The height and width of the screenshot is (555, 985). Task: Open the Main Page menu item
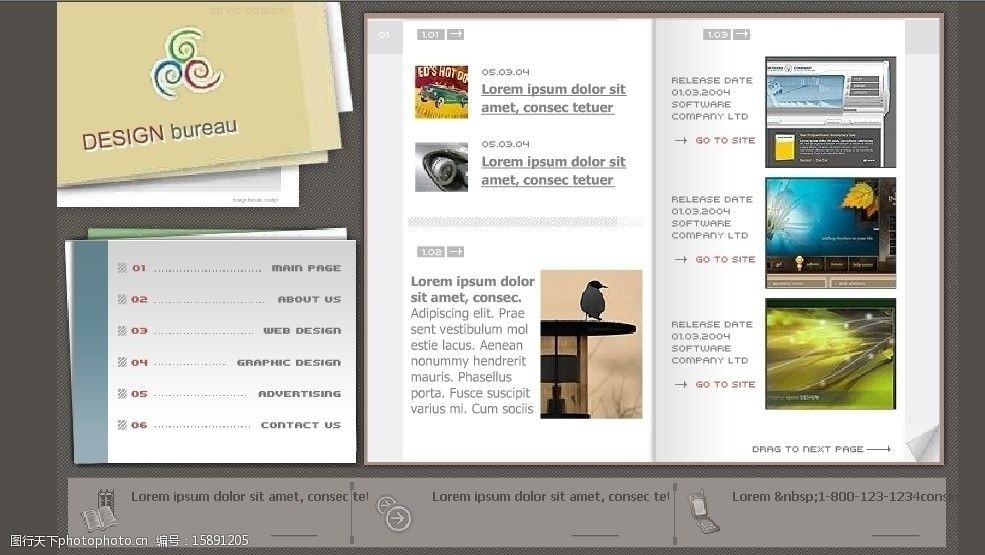pyautogui.click(x=306, y=268)
